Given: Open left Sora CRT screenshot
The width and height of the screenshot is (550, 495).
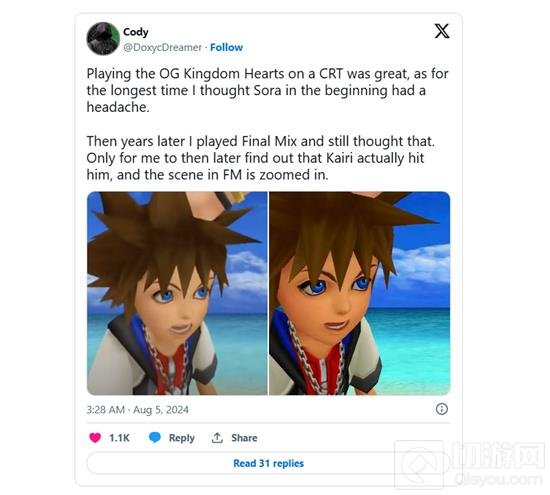Looking at the screenshot, I should coord(177,293).
